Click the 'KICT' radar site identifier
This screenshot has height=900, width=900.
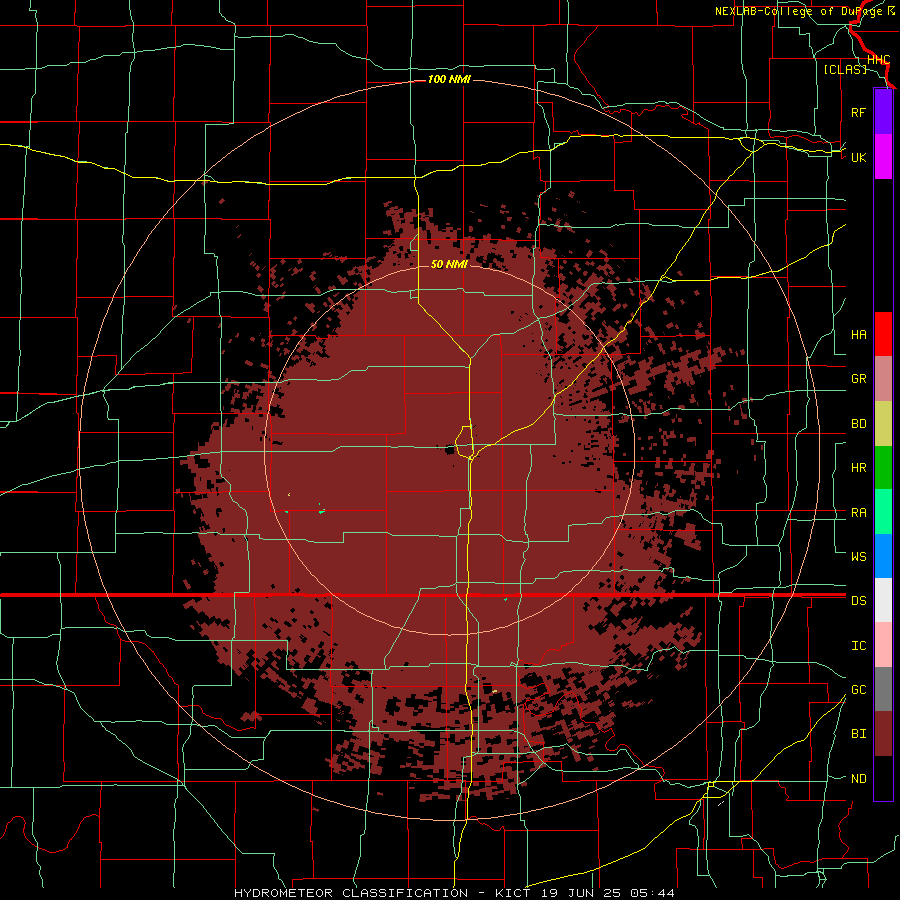click(515, 893)
